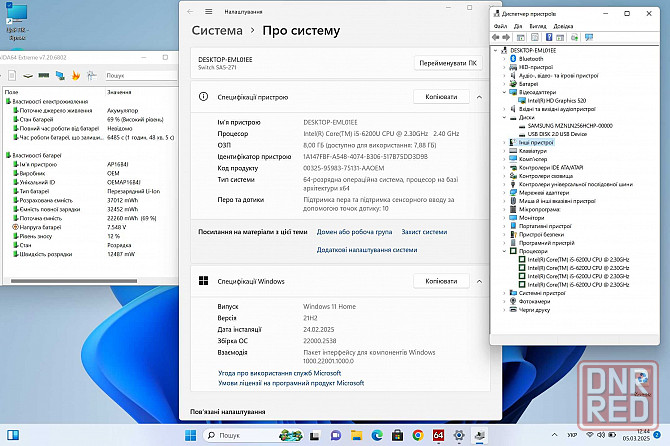Collapse the Специфікації Windows section chevron

pos(479,281)
